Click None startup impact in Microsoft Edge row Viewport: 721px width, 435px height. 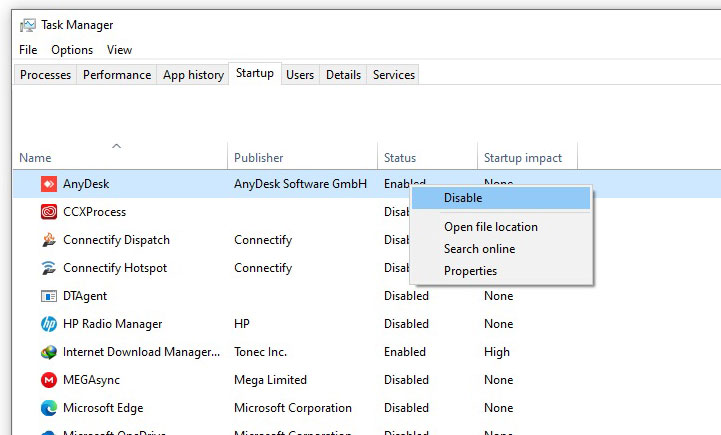coord(498,408)
